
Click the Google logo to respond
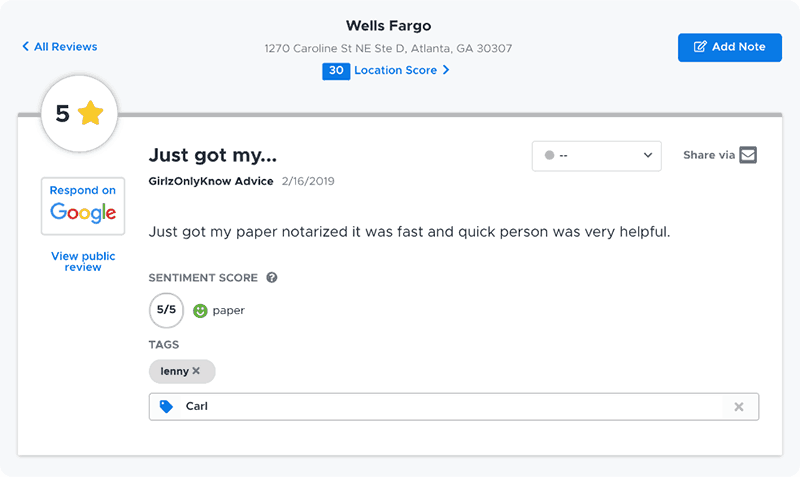83,213
